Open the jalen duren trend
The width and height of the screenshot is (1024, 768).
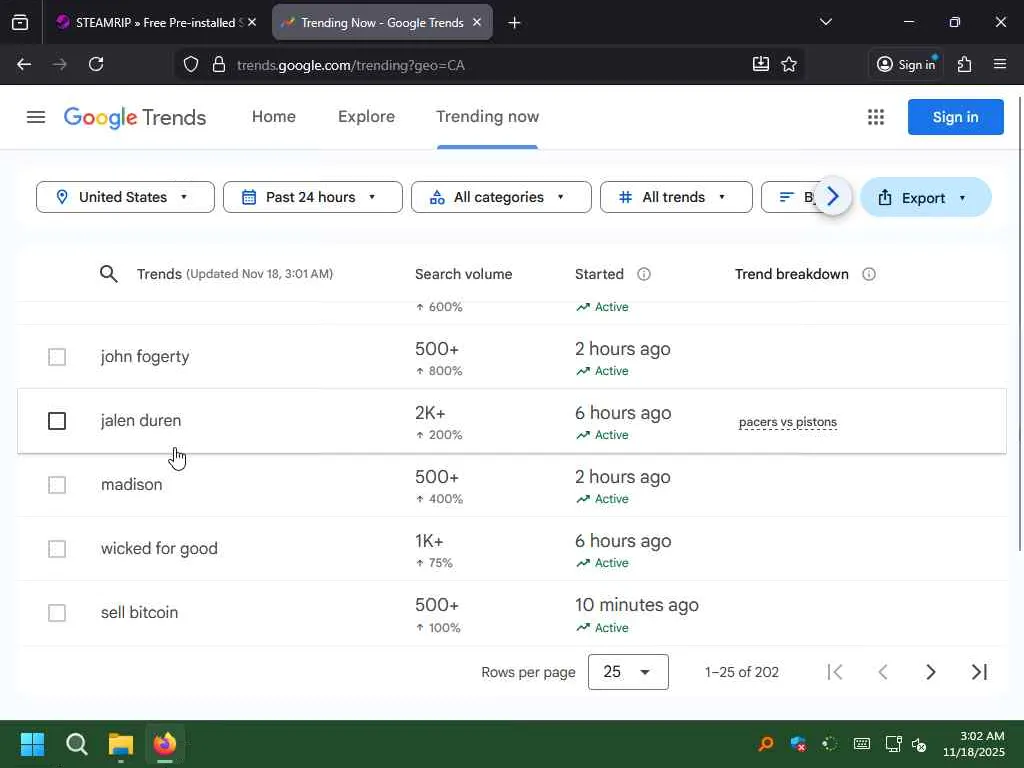141,421
